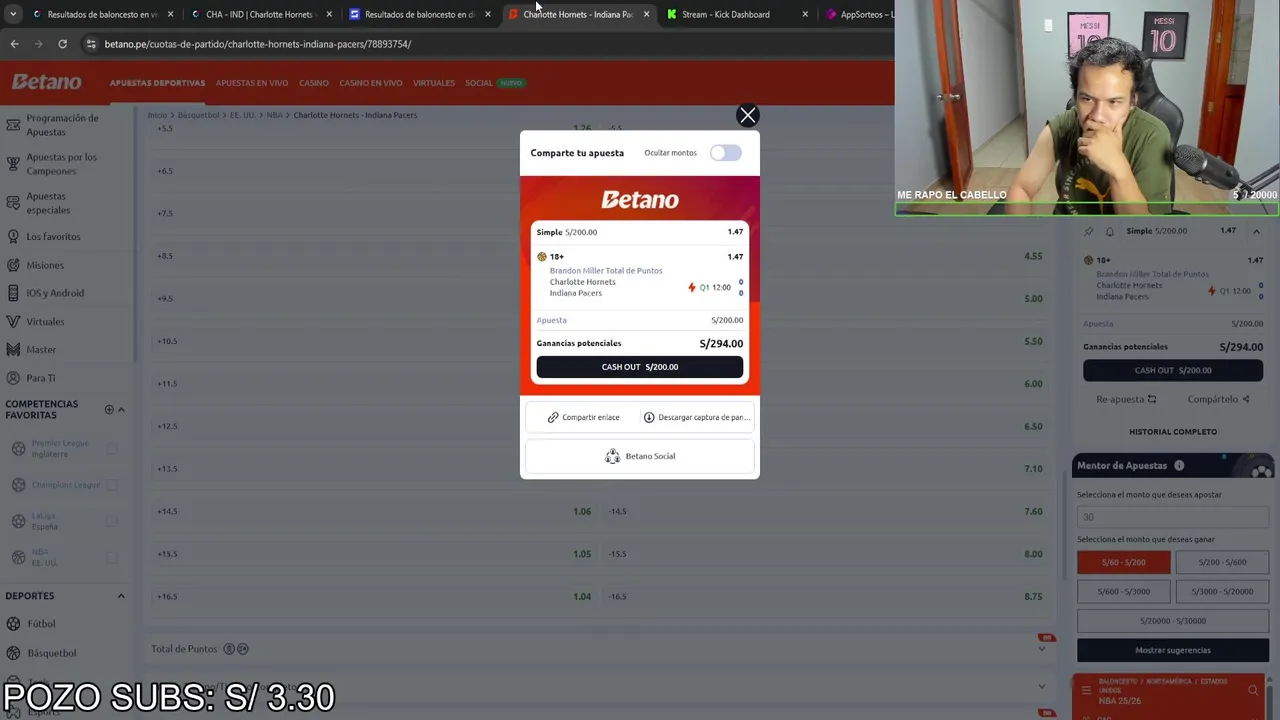Screen dimensions: 1280x720
Task: Collapse Deportes section
Action: click(121, 596)
